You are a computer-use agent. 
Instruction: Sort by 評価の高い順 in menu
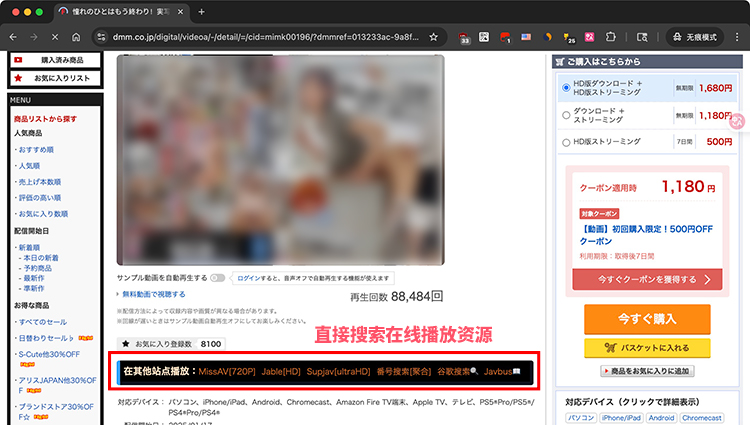click(40, 197)
